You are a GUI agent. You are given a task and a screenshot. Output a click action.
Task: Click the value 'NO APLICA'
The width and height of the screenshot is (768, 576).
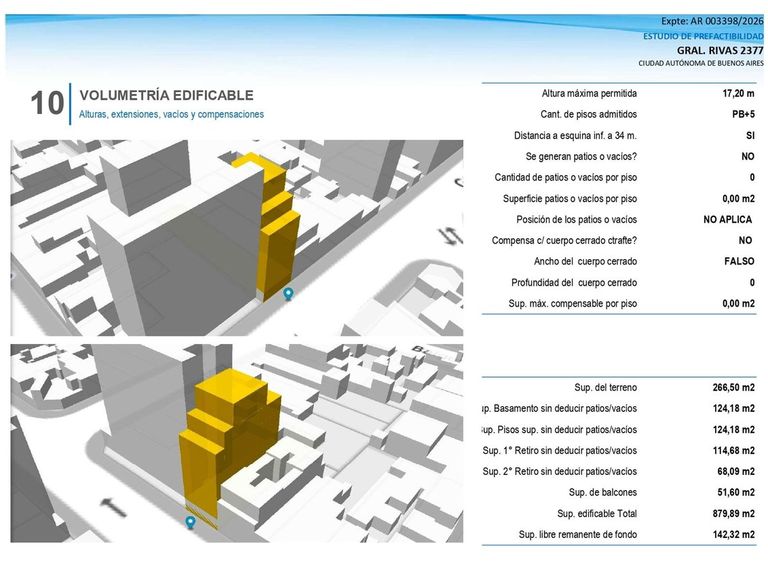tap(728, 220)
